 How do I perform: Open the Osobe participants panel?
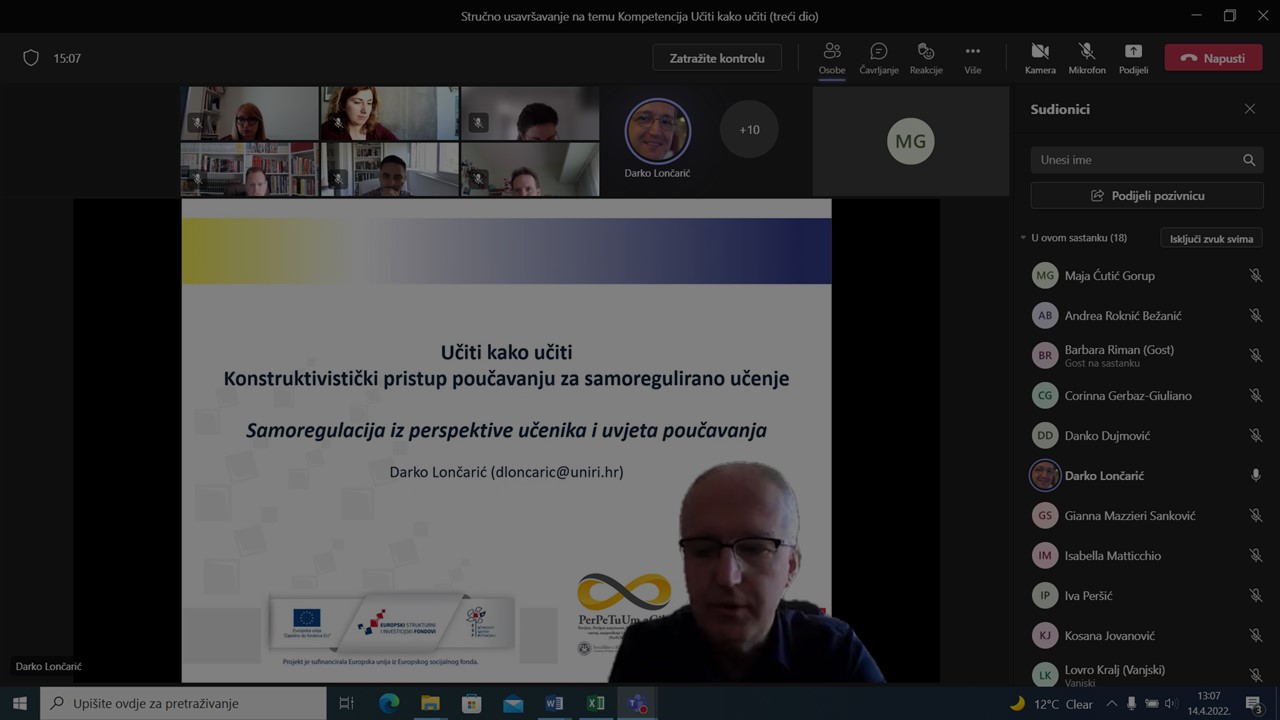[x=831, y=58]
